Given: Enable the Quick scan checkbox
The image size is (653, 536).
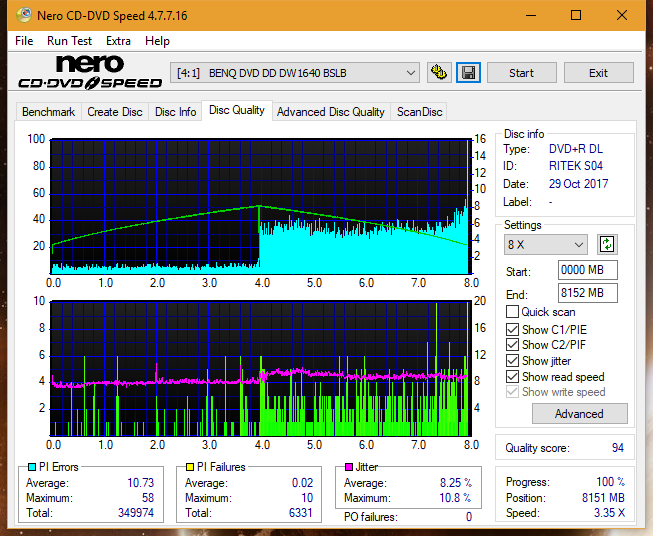Looking at the screenshot, I should pyautogui.click(x=512, y=312).
